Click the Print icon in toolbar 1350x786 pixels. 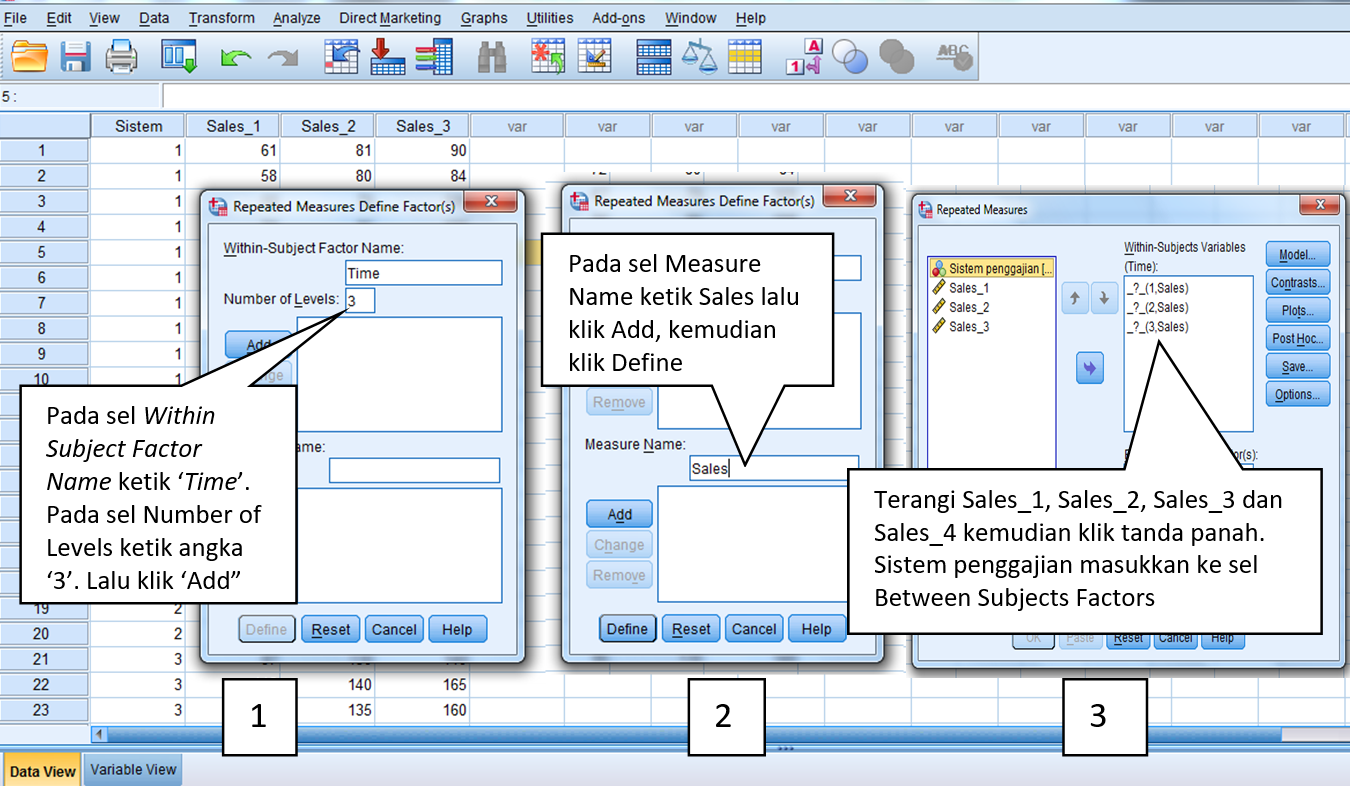[122, 56]
